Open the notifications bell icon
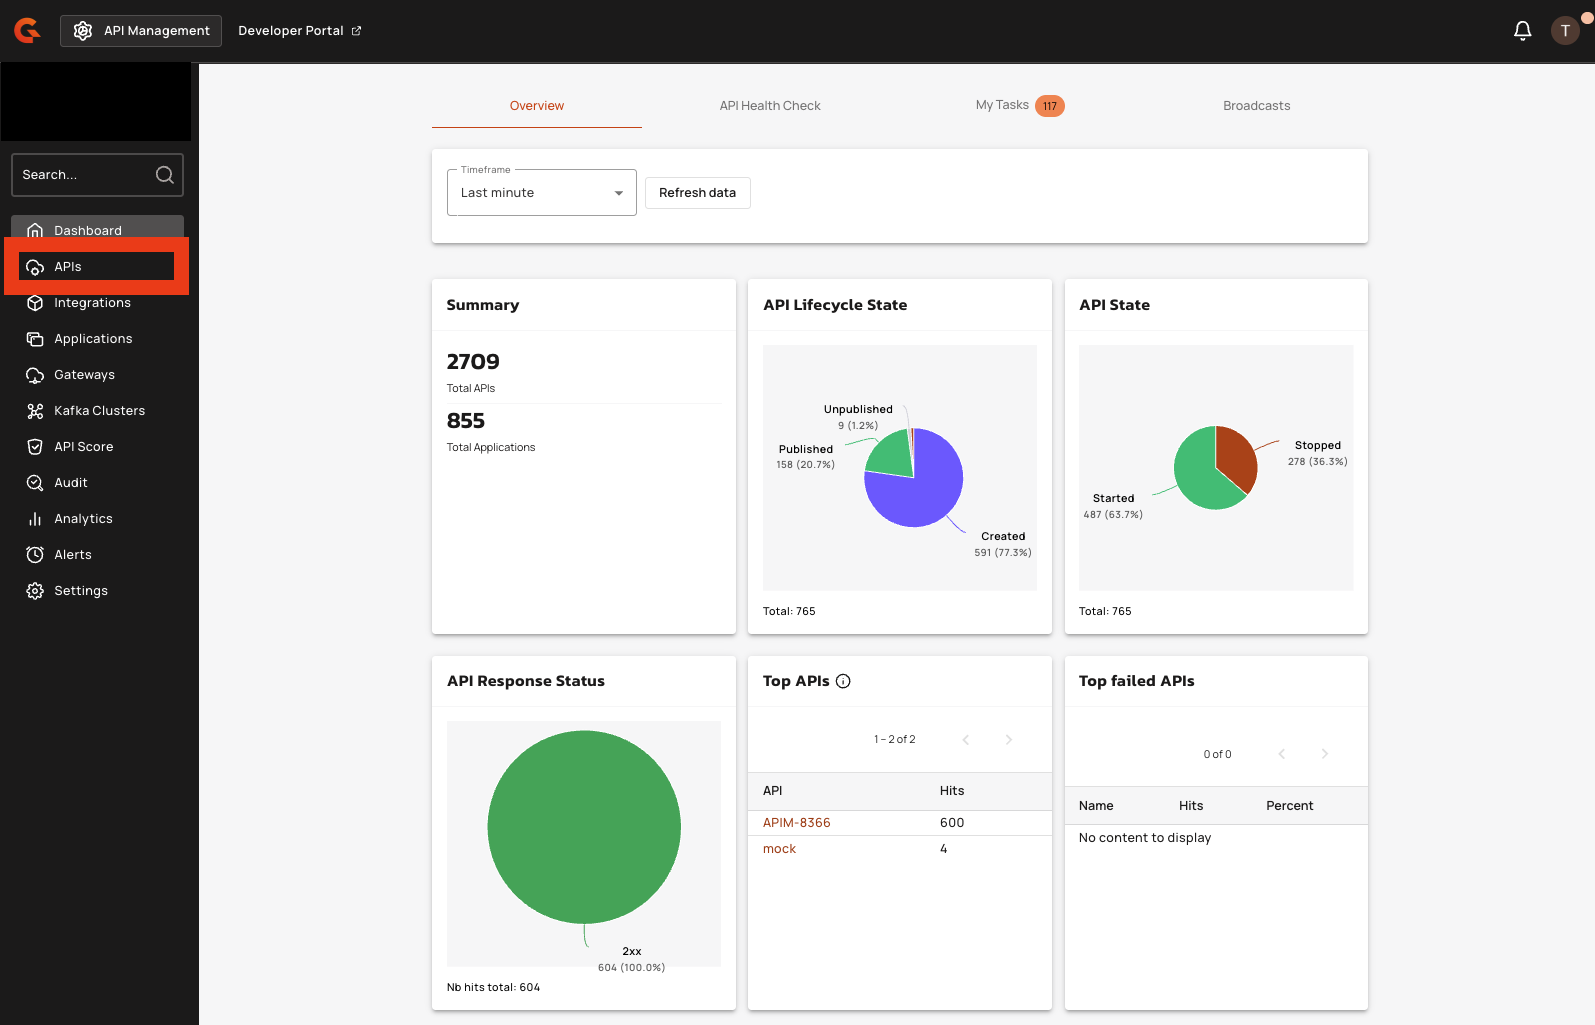The image size is (1595, 1025). [1522, 31]
